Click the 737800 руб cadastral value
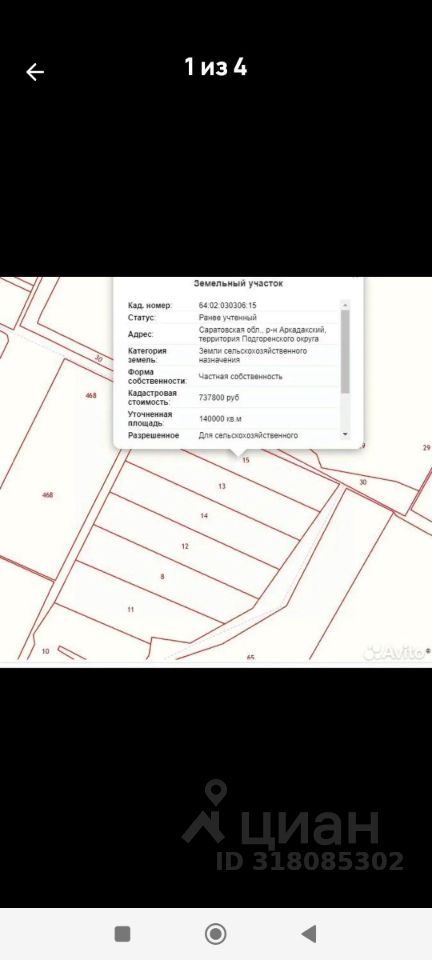 coord(219,397)
